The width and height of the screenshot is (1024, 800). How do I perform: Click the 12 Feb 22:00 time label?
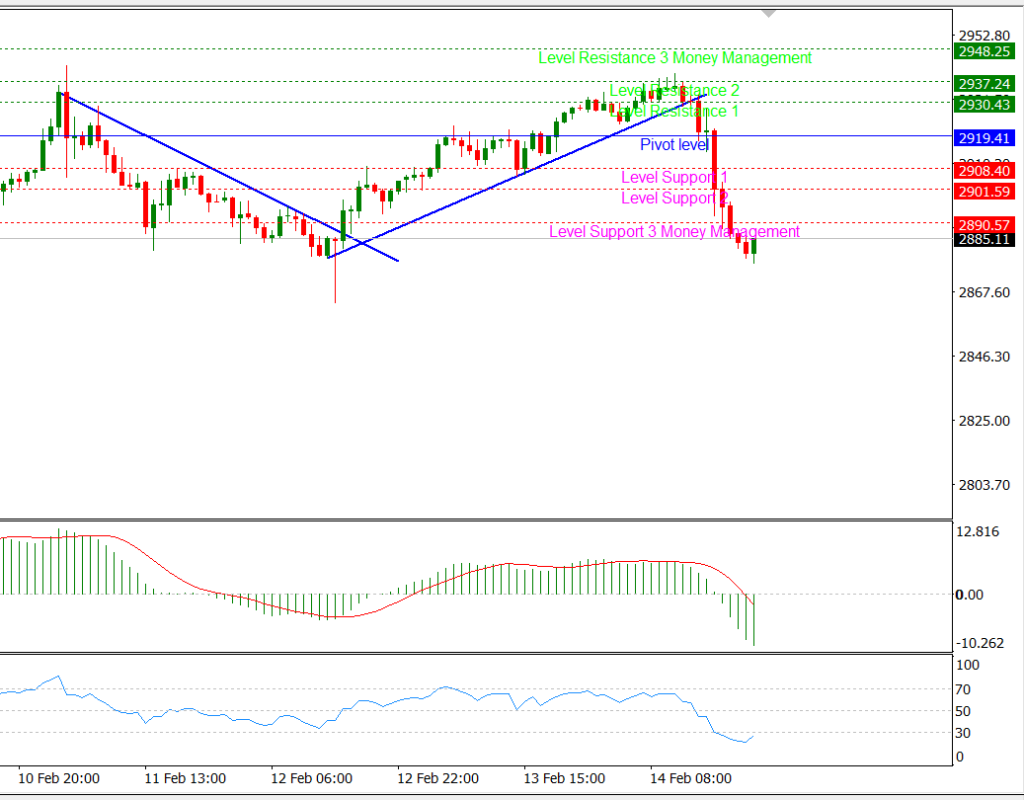tap(438, 778)
